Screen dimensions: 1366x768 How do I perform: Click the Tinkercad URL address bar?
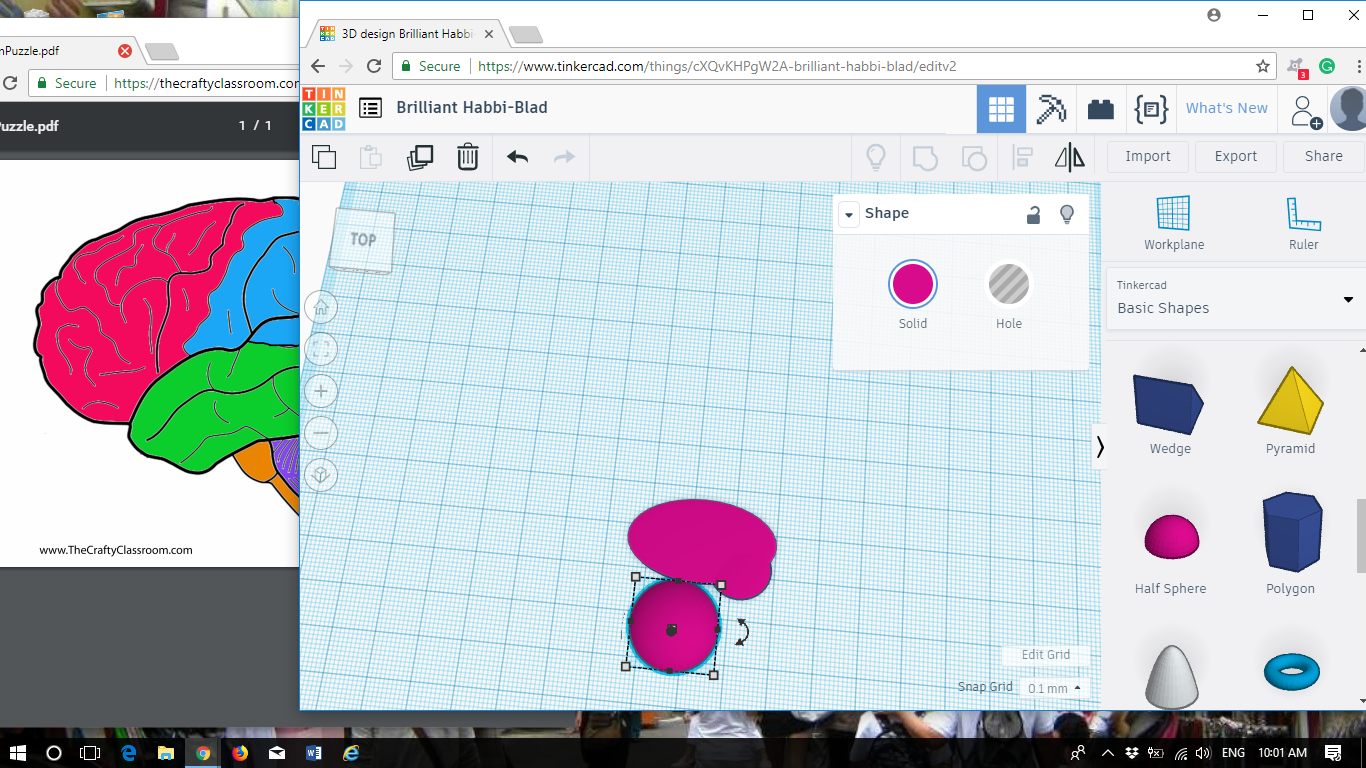tap(833, 66)
